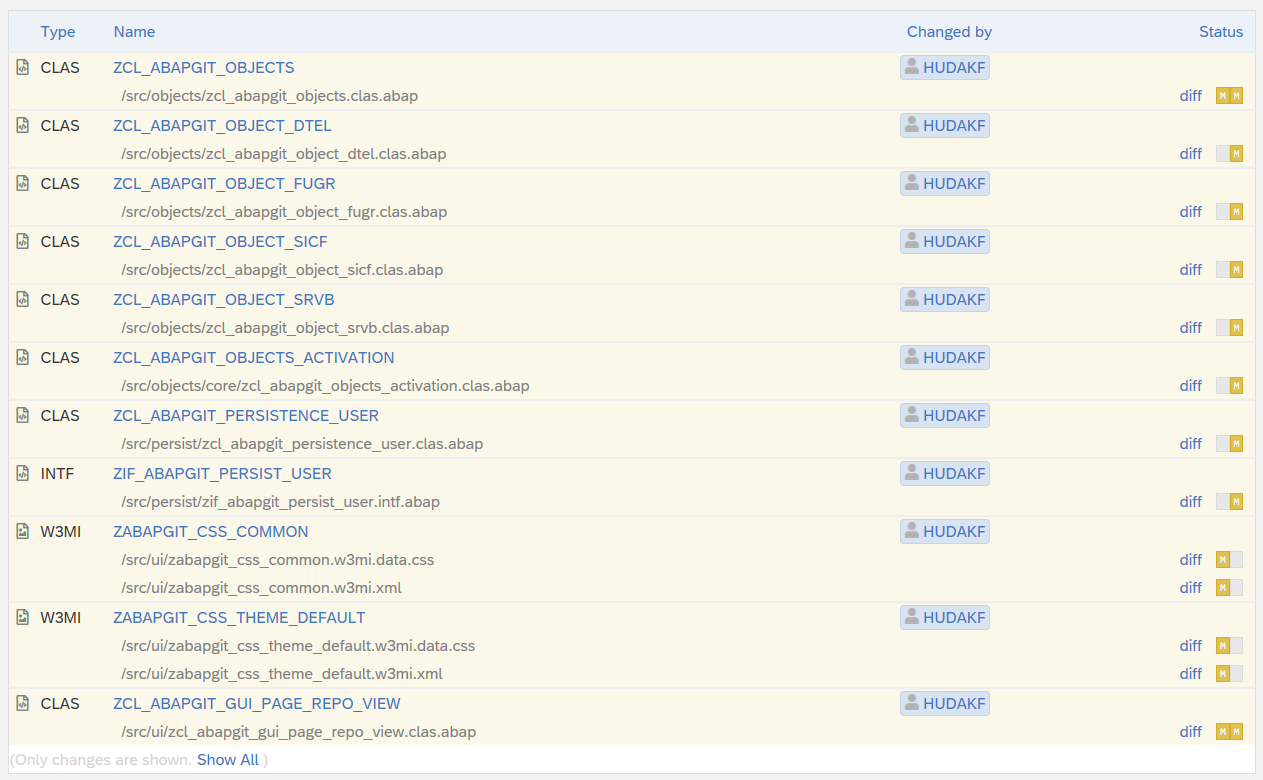Viewport: 1263px width, 780px height.
Task: Select the file path /src/persist/zif_abapgit_persist_user.intf.abap
Action: coord(280,502)
